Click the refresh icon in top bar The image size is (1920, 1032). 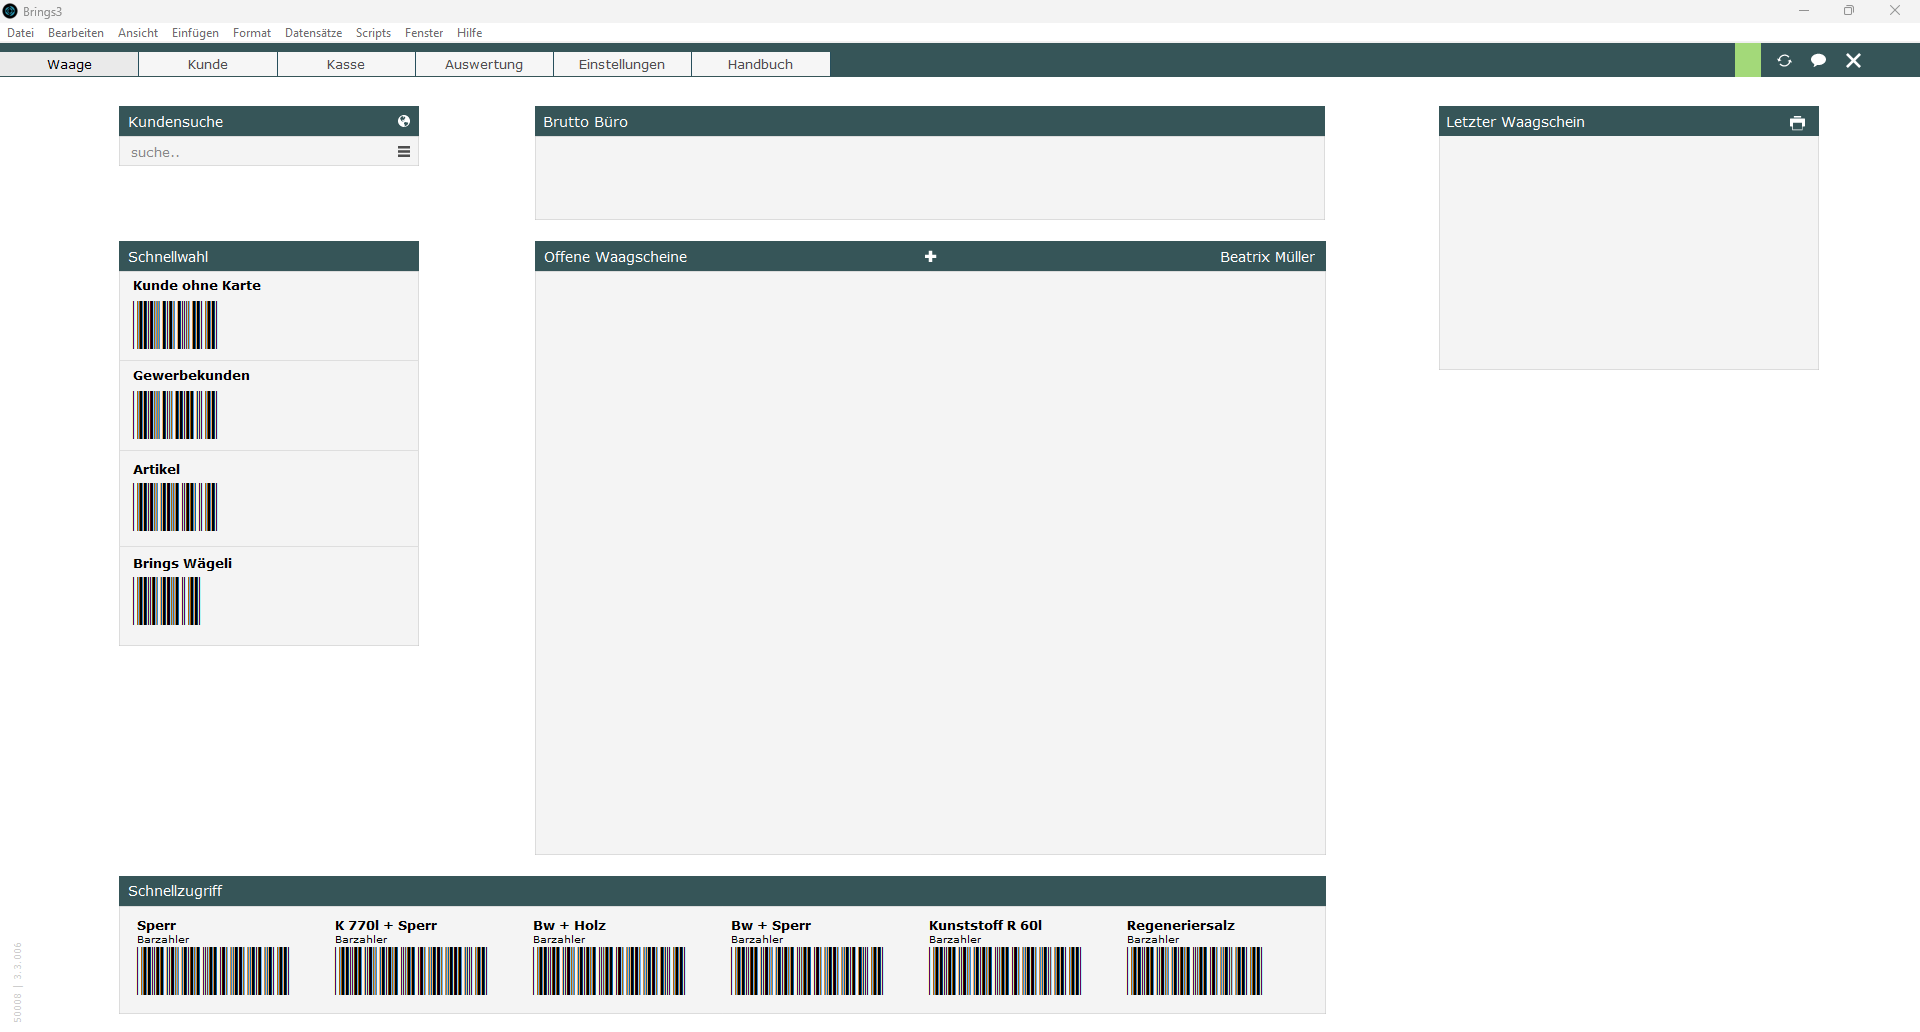click(1784, 61)
